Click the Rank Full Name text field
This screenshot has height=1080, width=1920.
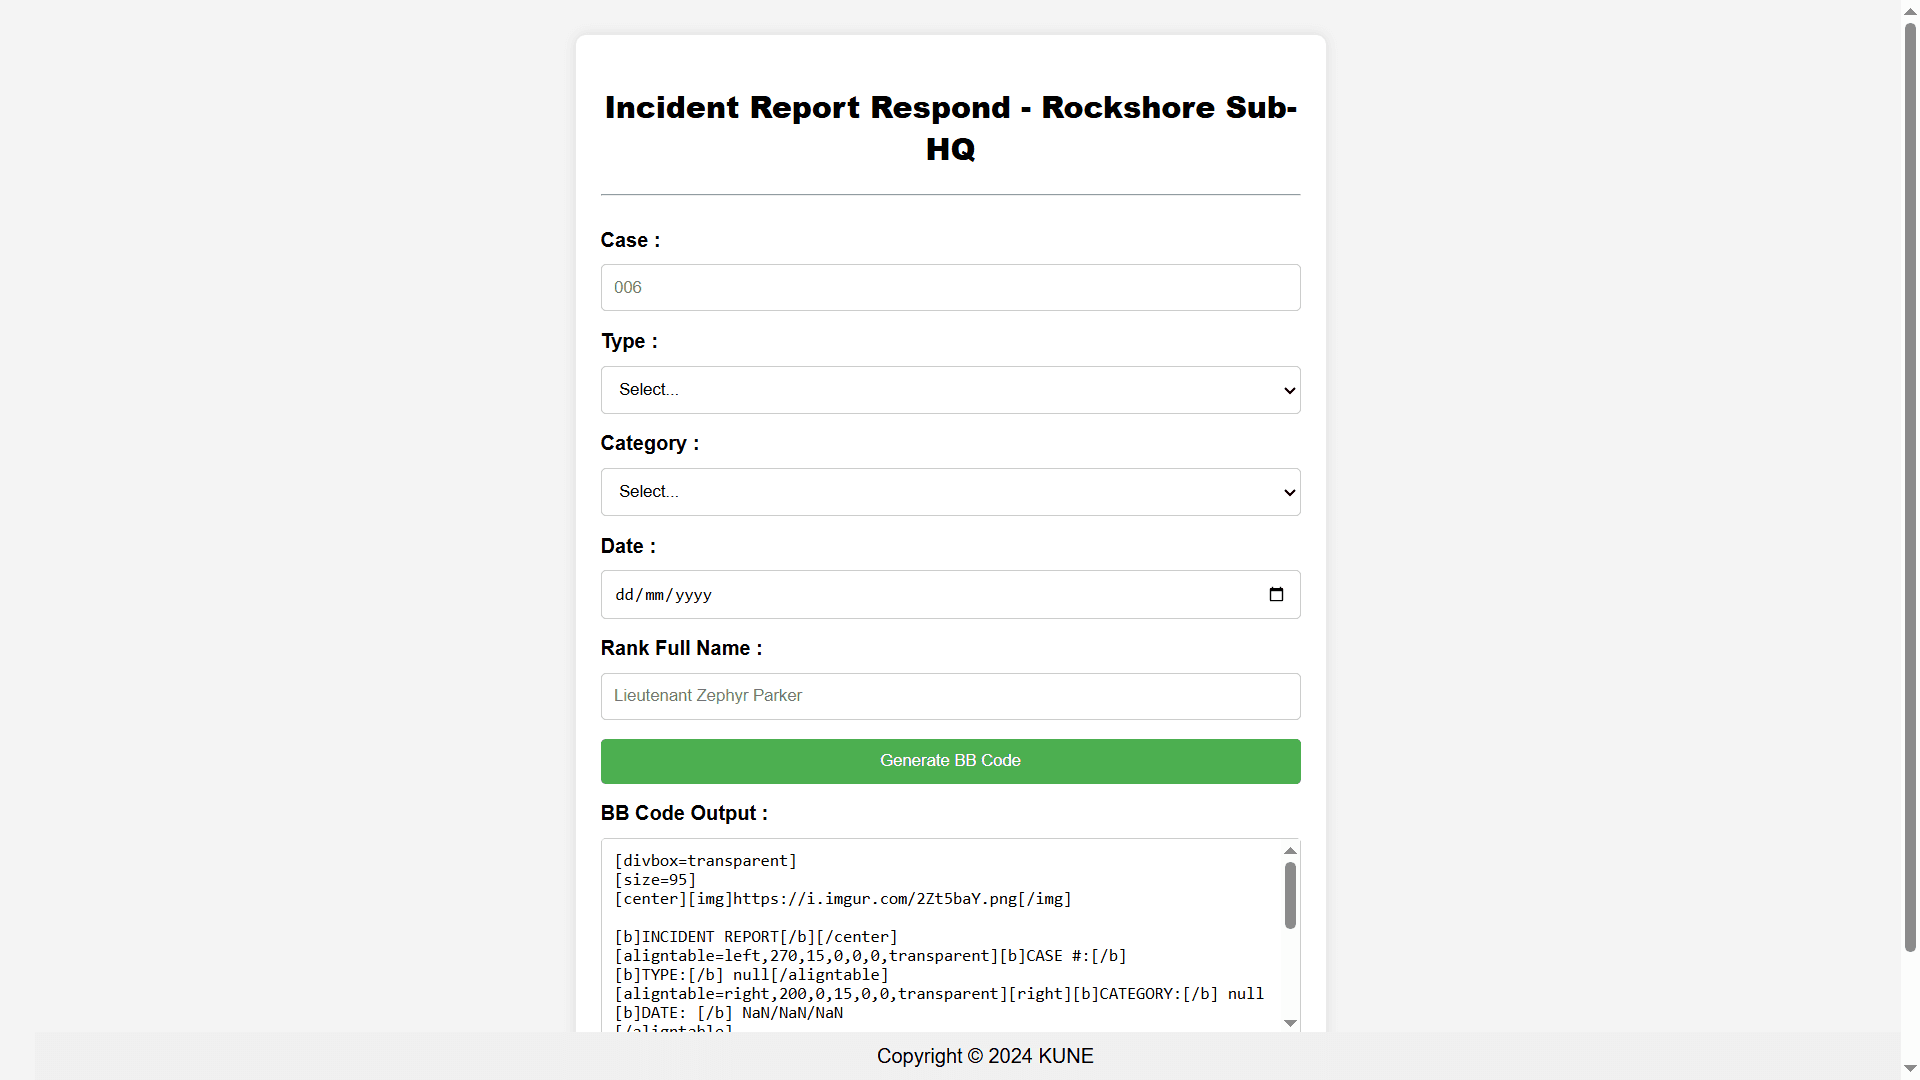(x=950, y=696)
